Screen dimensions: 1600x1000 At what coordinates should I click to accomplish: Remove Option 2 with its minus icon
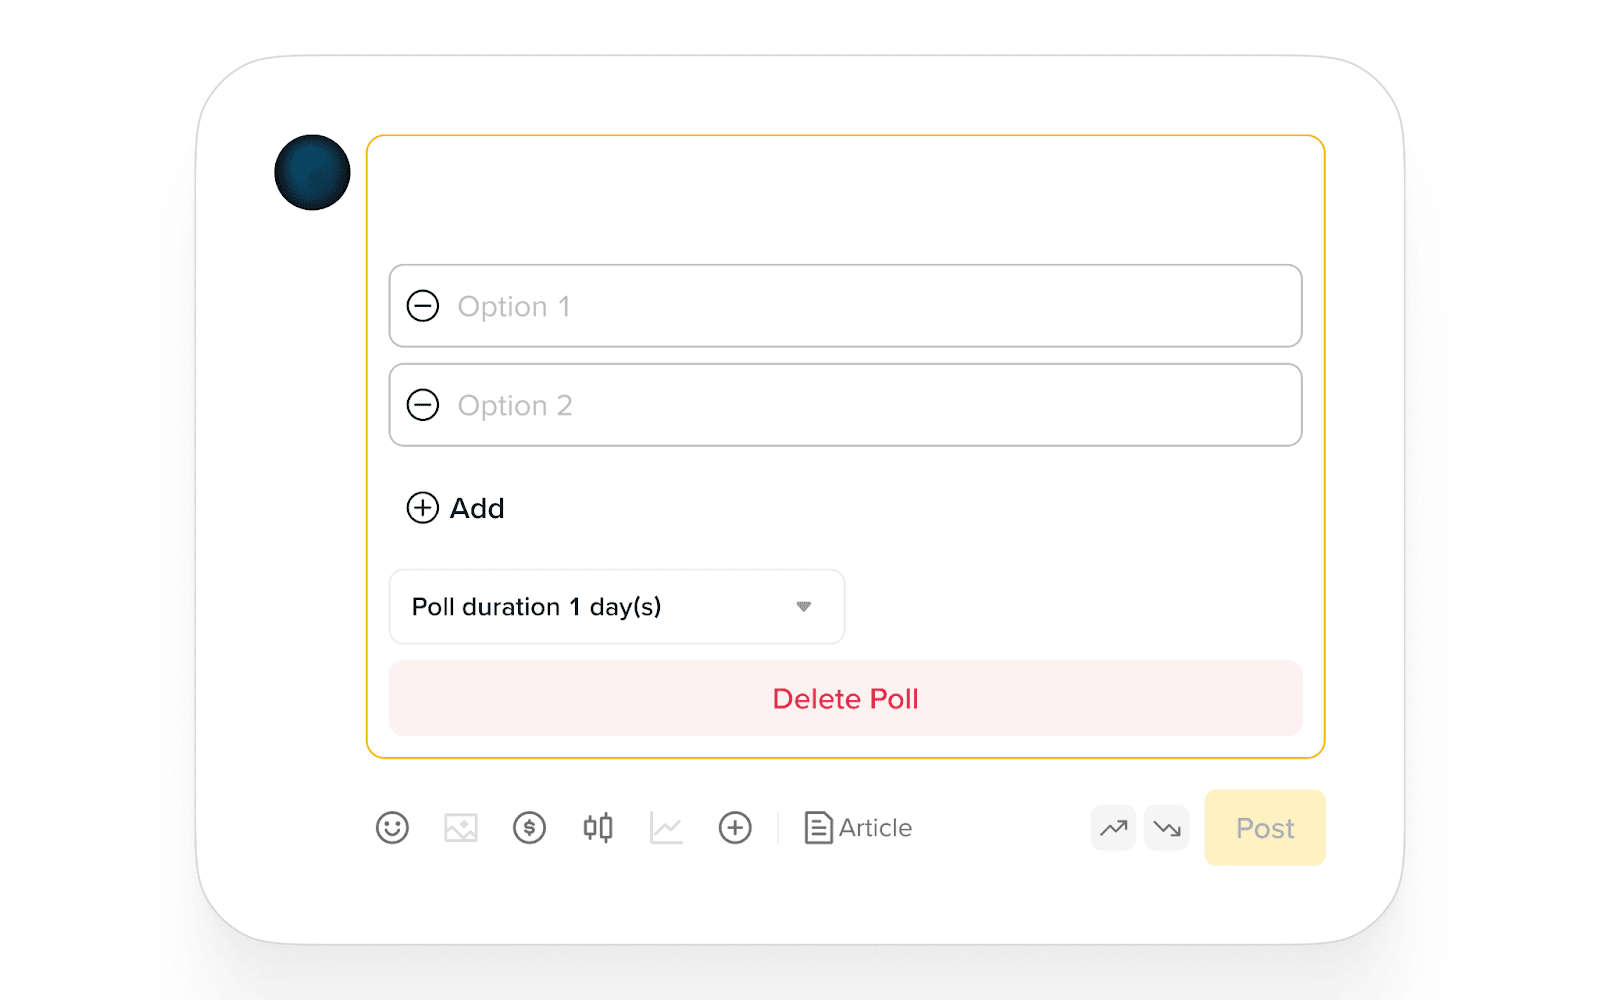click(423, 405)
